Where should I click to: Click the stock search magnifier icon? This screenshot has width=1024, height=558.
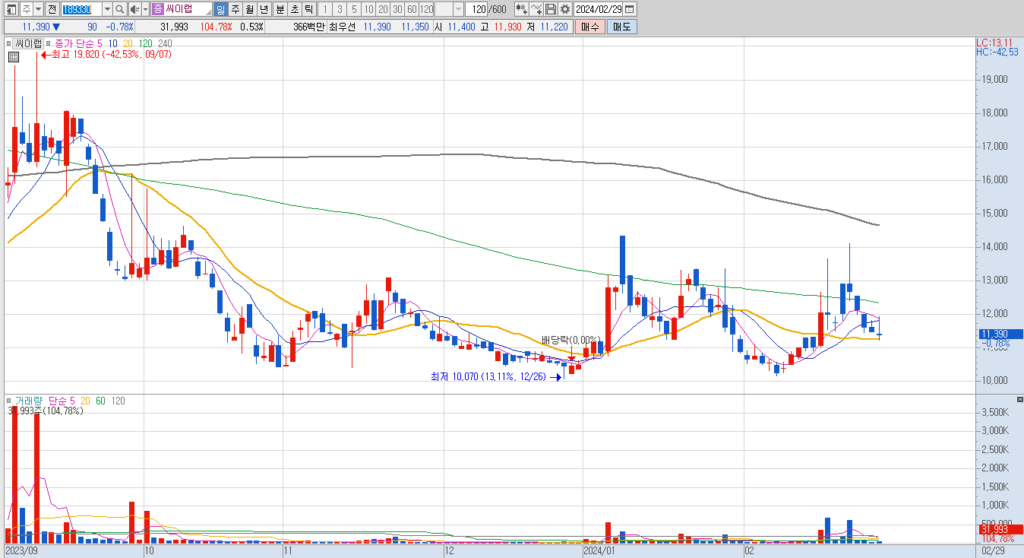120,9
